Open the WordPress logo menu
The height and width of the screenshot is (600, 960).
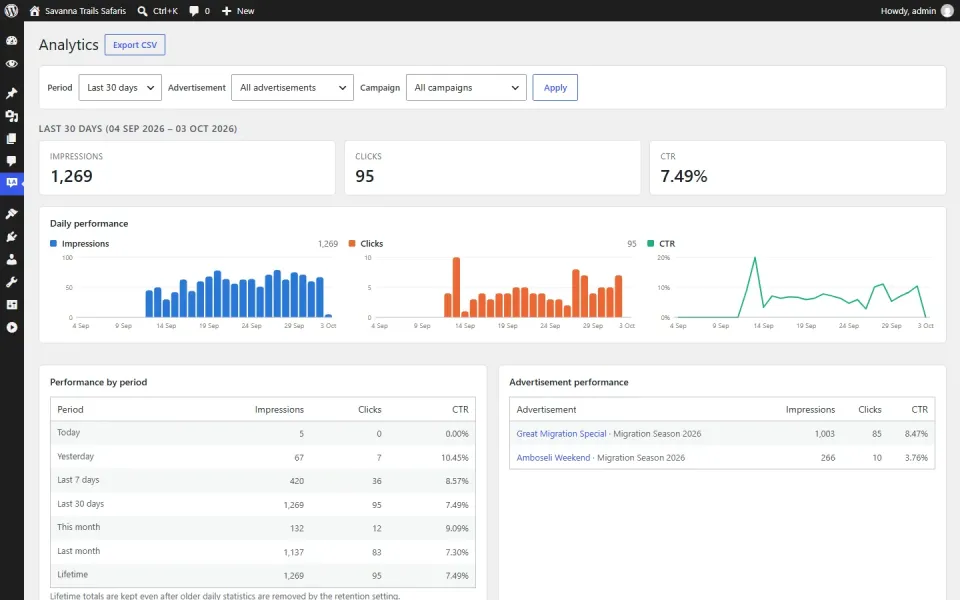11,10
